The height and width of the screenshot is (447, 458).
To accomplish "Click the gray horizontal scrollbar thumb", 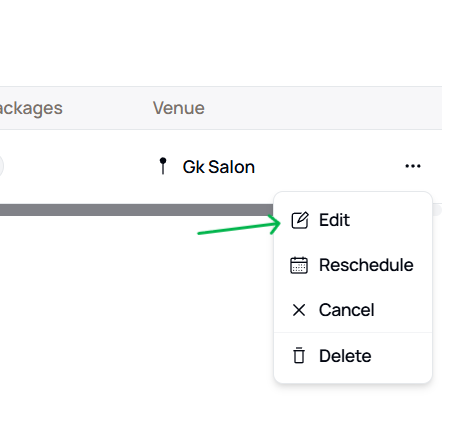I will pyautogui.click(x=137, y=210).
